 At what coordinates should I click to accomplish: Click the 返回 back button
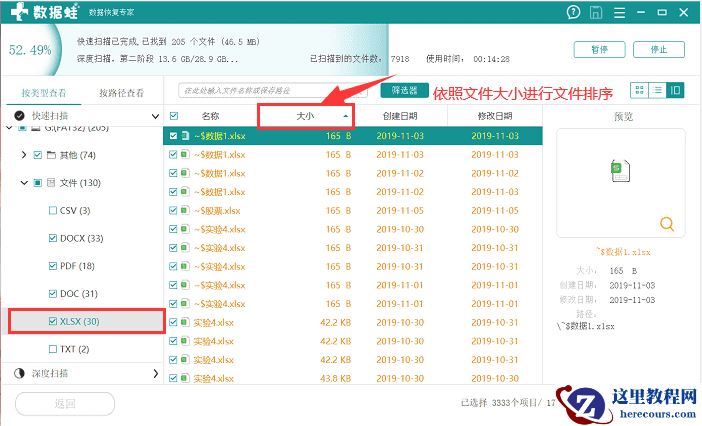(x=65, y=404)
